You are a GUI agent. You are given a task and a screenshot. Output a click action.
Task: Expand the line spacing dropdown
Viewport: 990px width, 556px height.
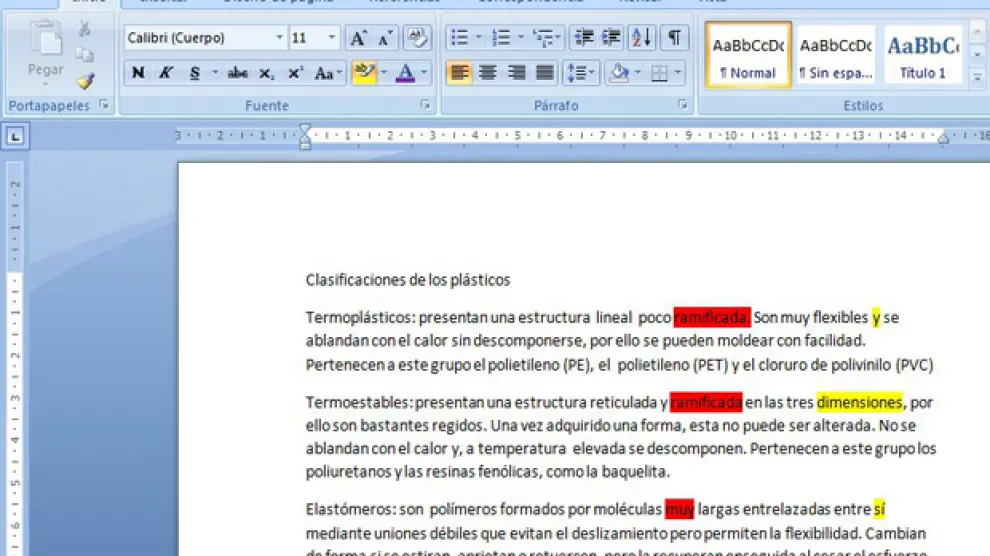click(593, 73)
